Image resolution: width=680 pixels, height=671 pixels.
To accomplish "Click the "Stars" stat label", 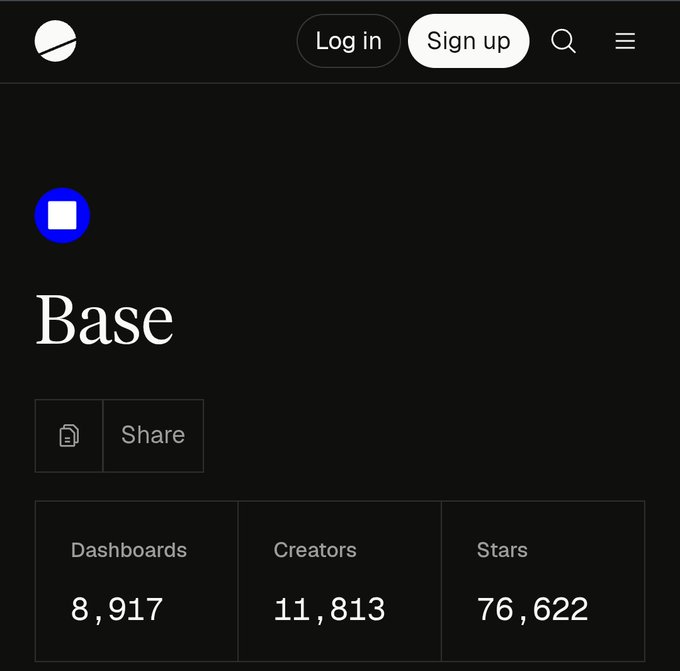I will pos(502,550).
